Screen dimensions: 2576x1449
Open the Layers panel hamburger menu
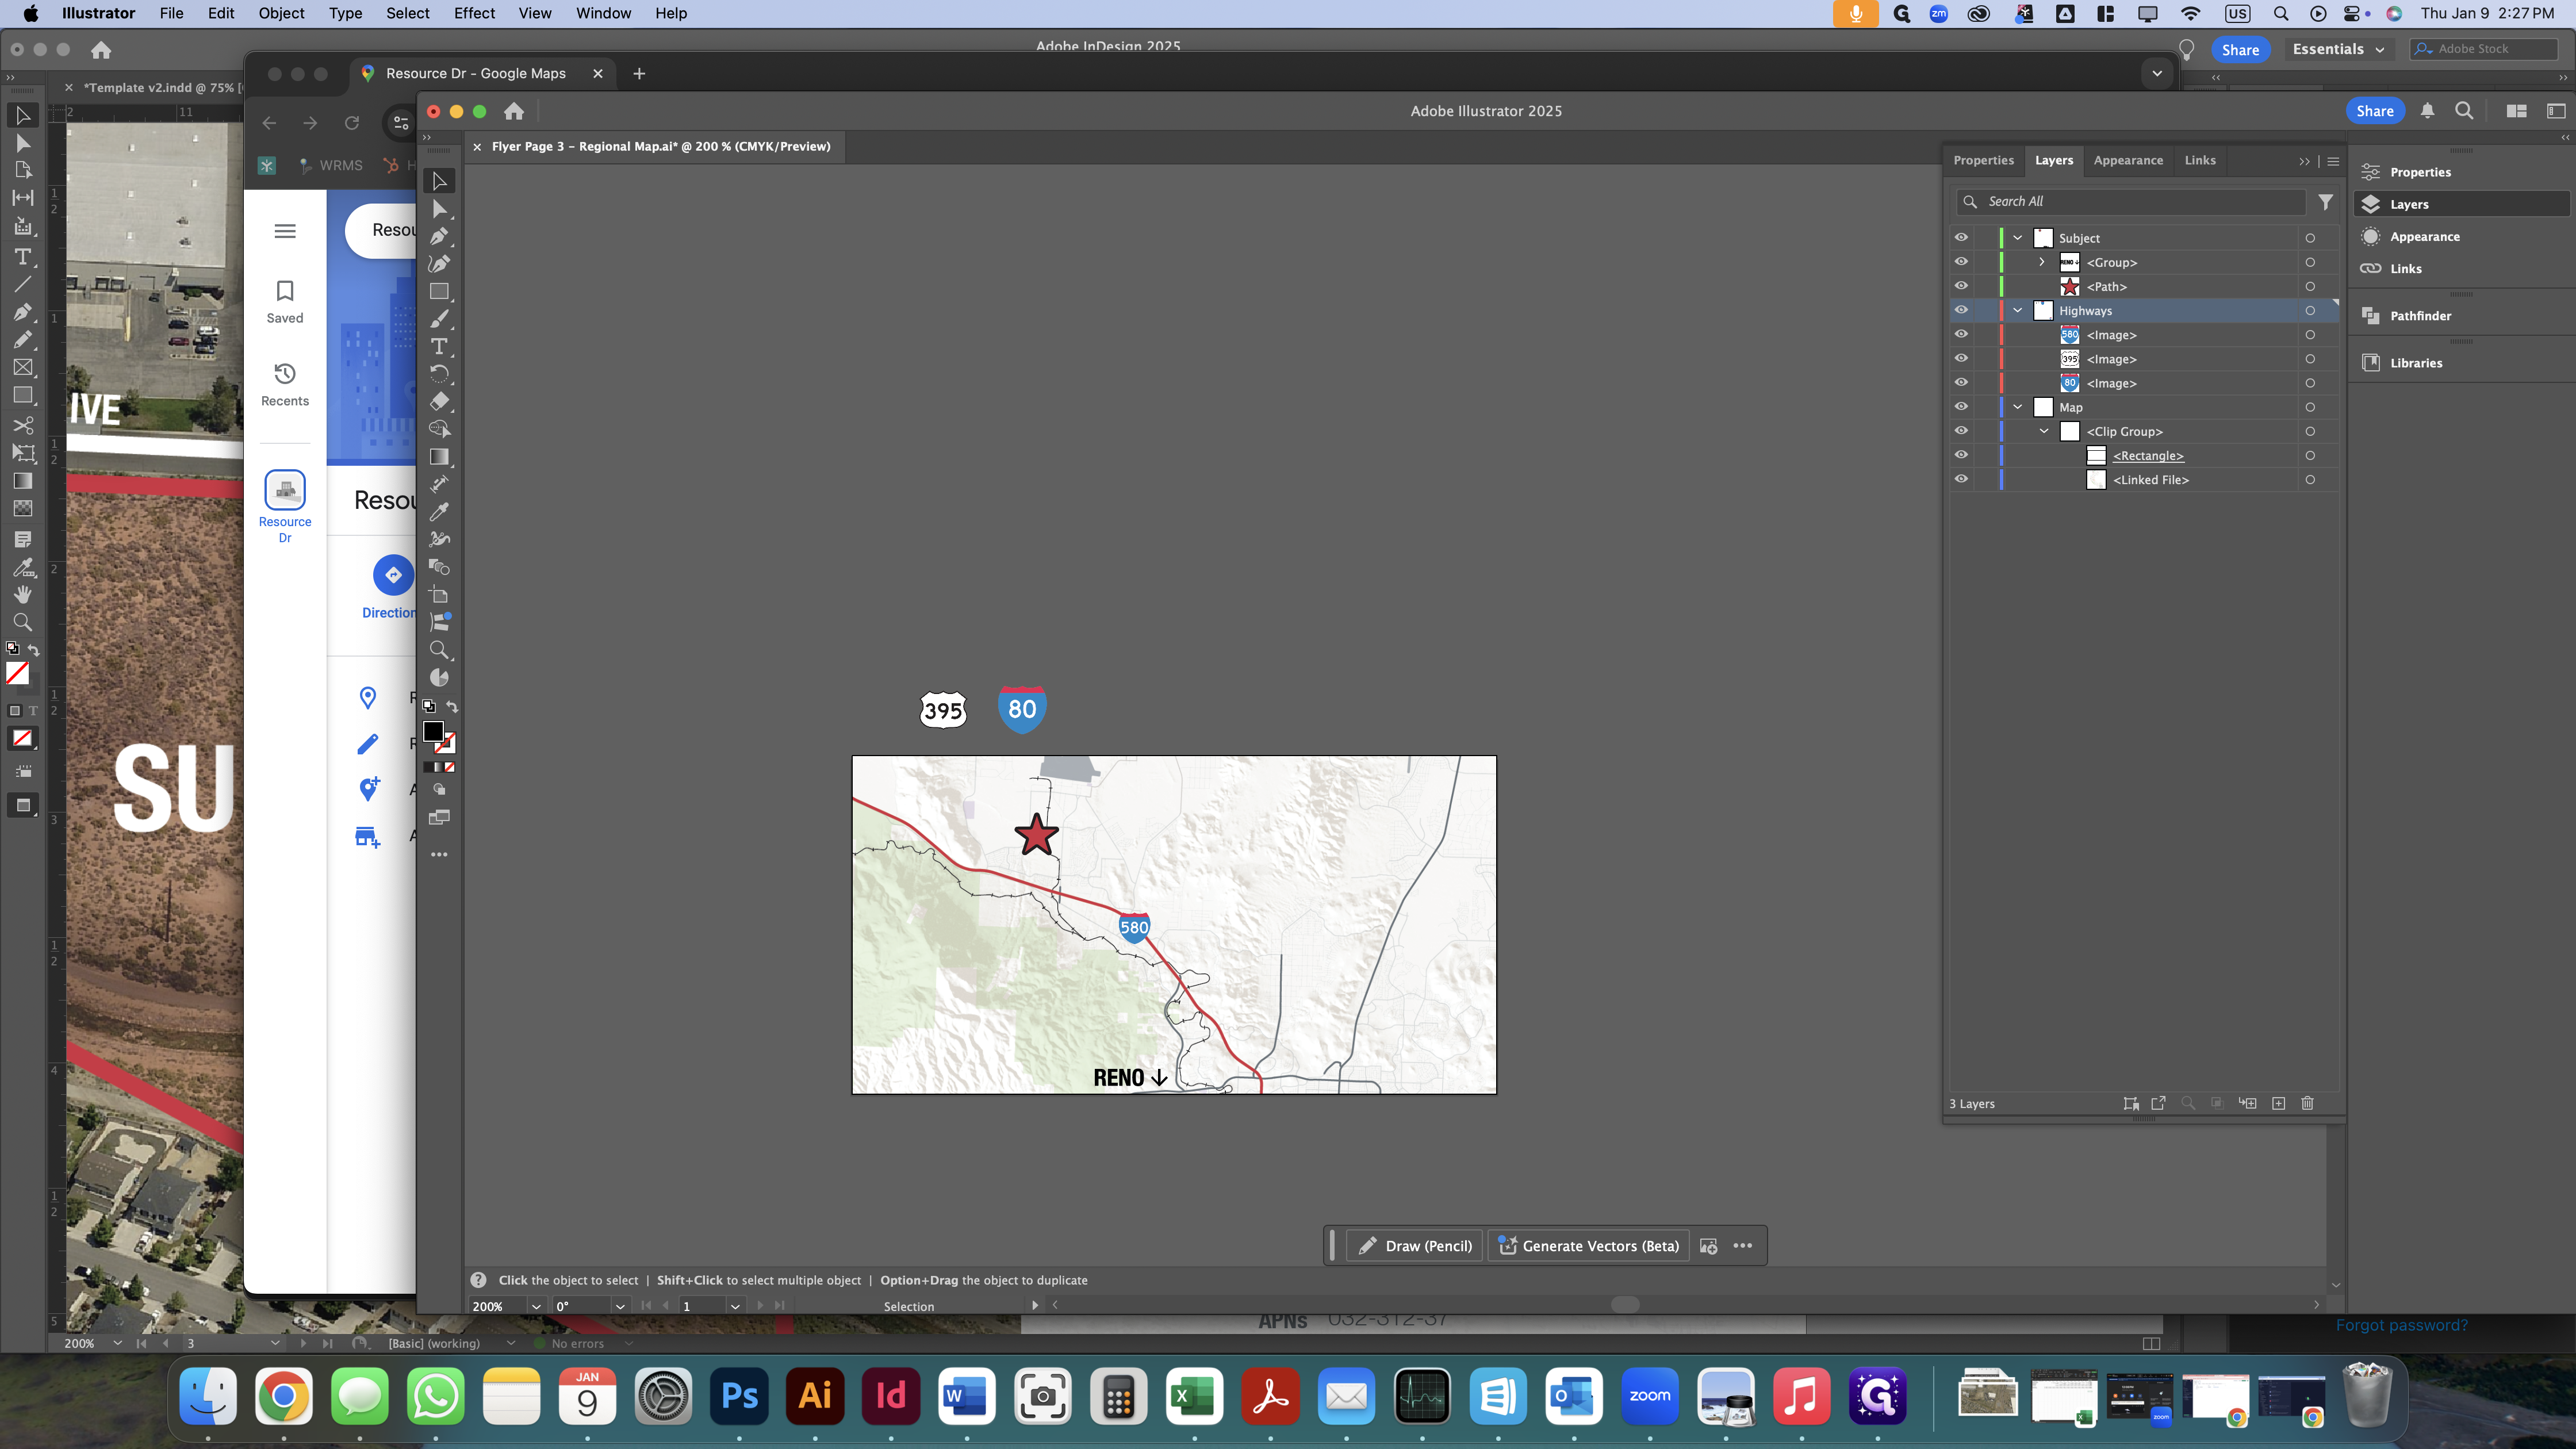[2333, 161]
